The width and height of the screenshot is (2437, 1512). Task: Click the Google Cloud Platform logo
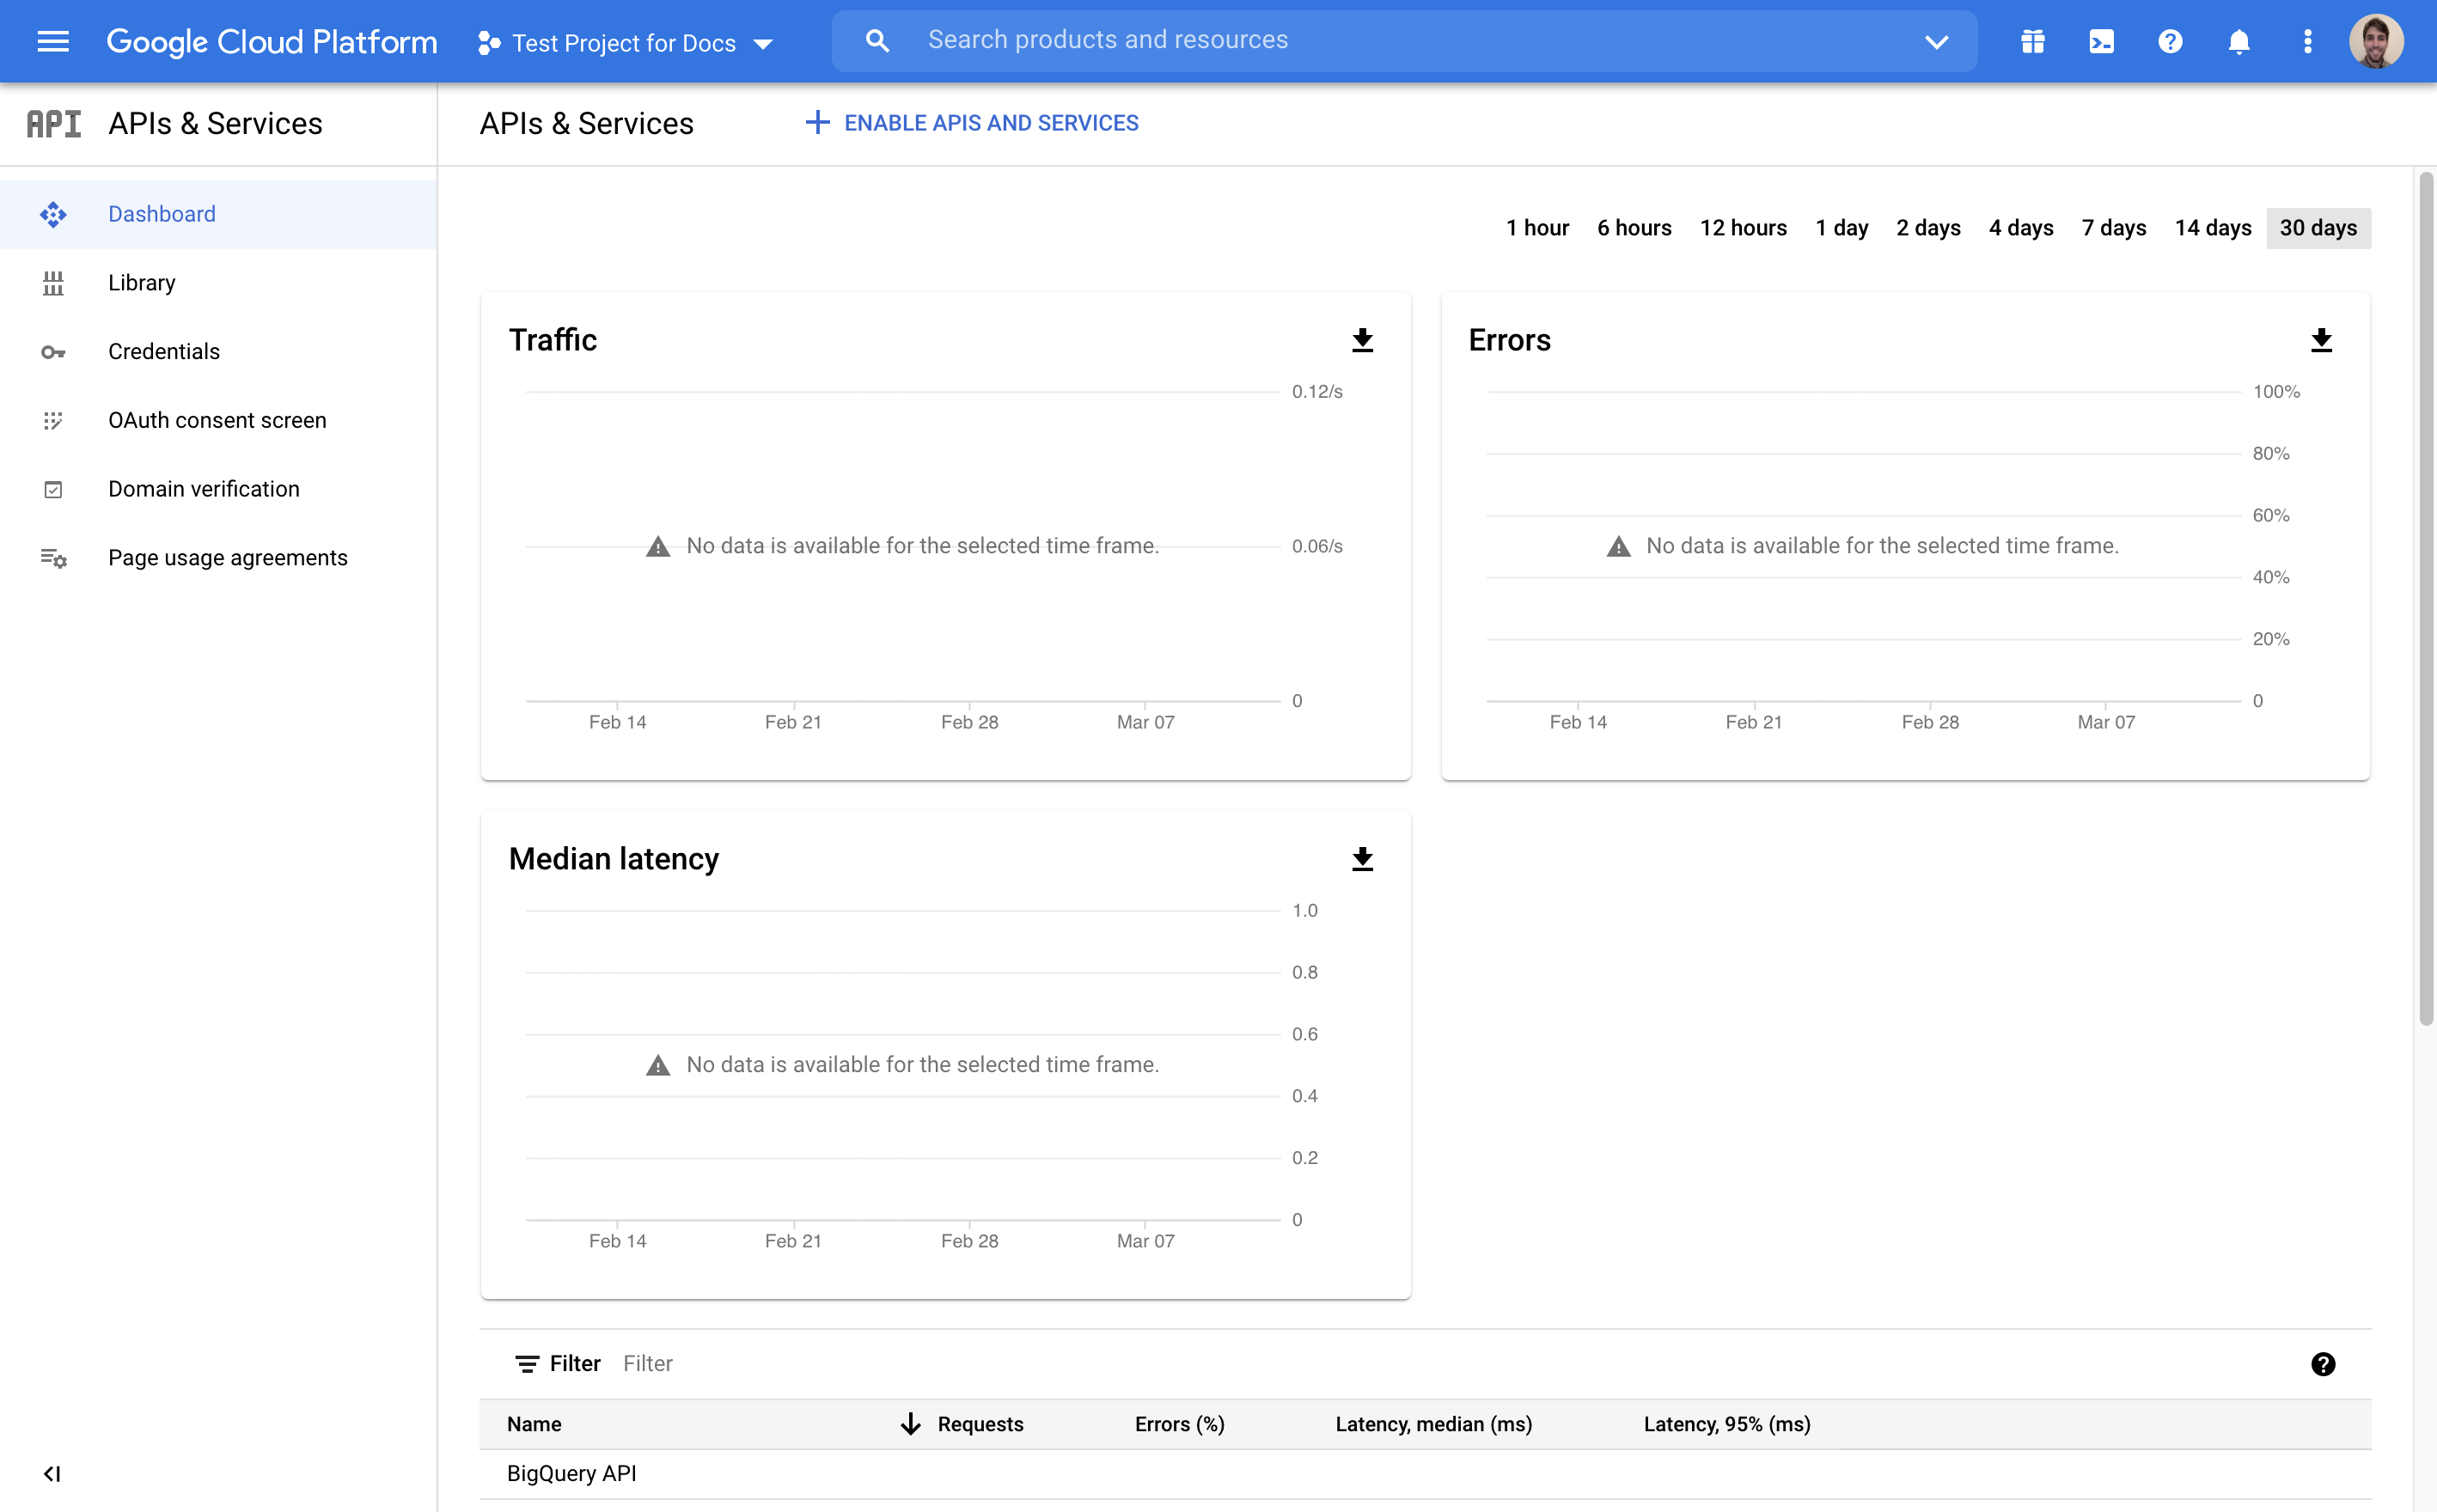(271, 41)
